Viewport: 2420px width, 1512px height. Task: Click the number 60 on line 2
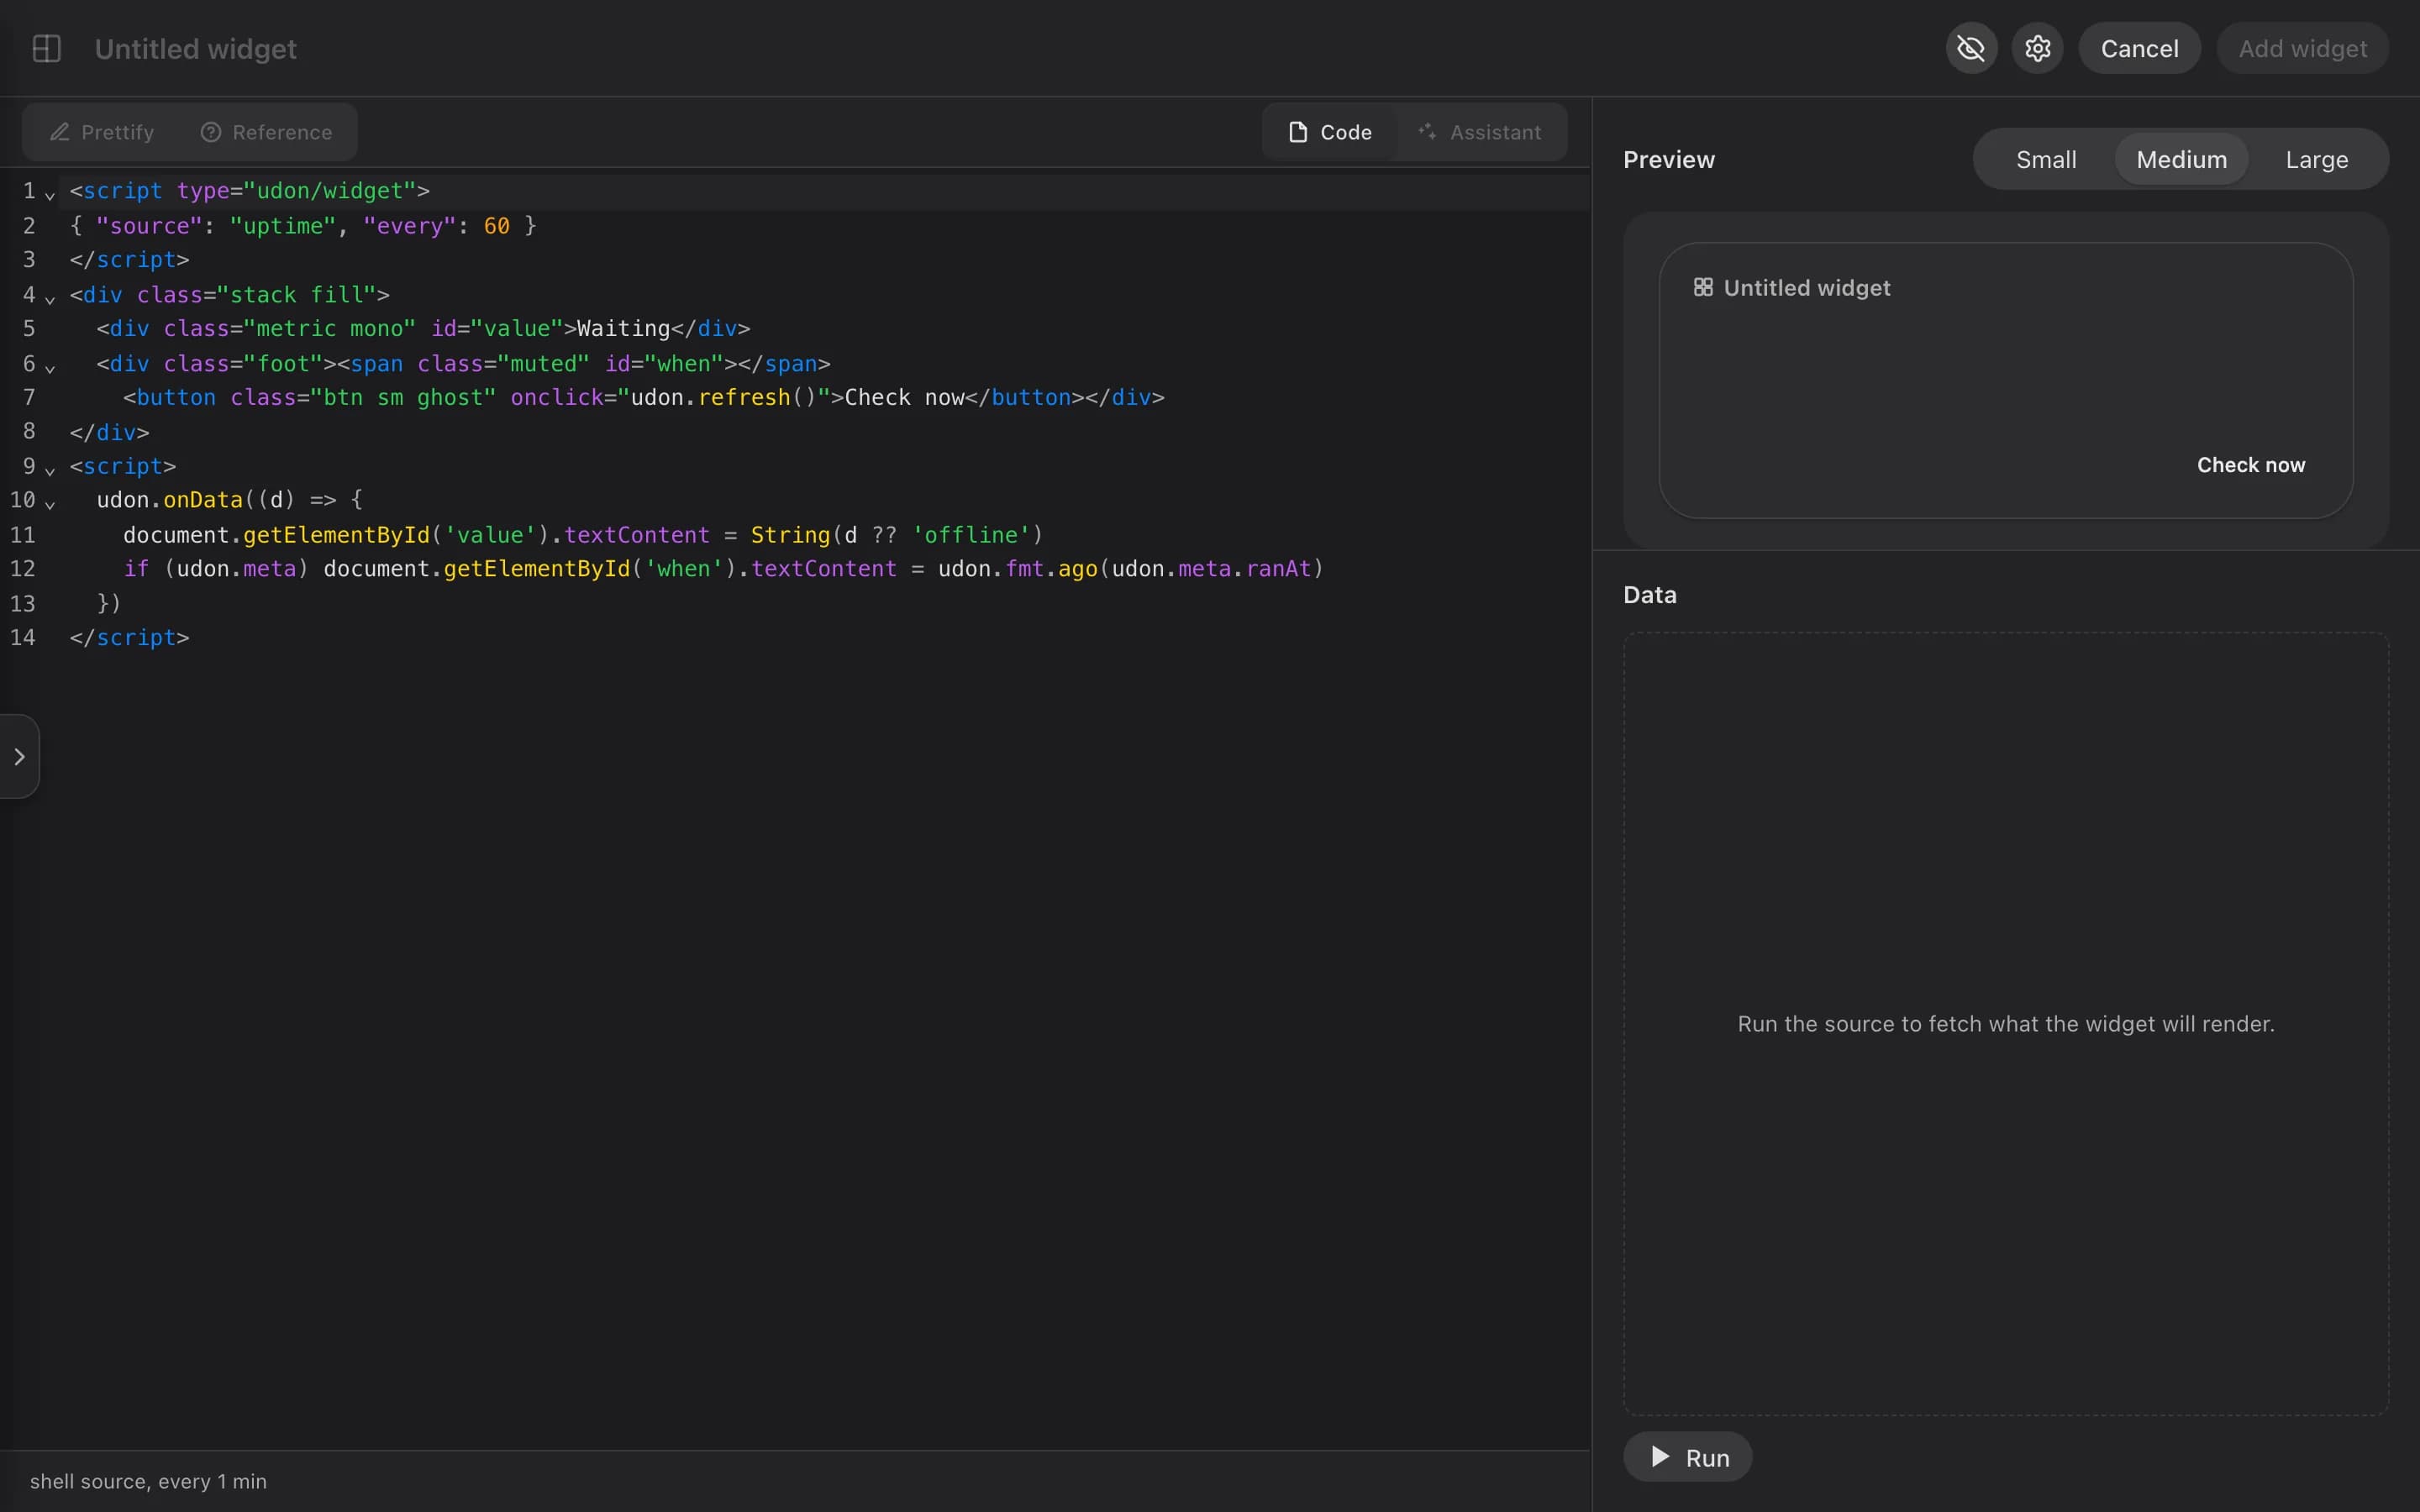click(x=497, y=226)
